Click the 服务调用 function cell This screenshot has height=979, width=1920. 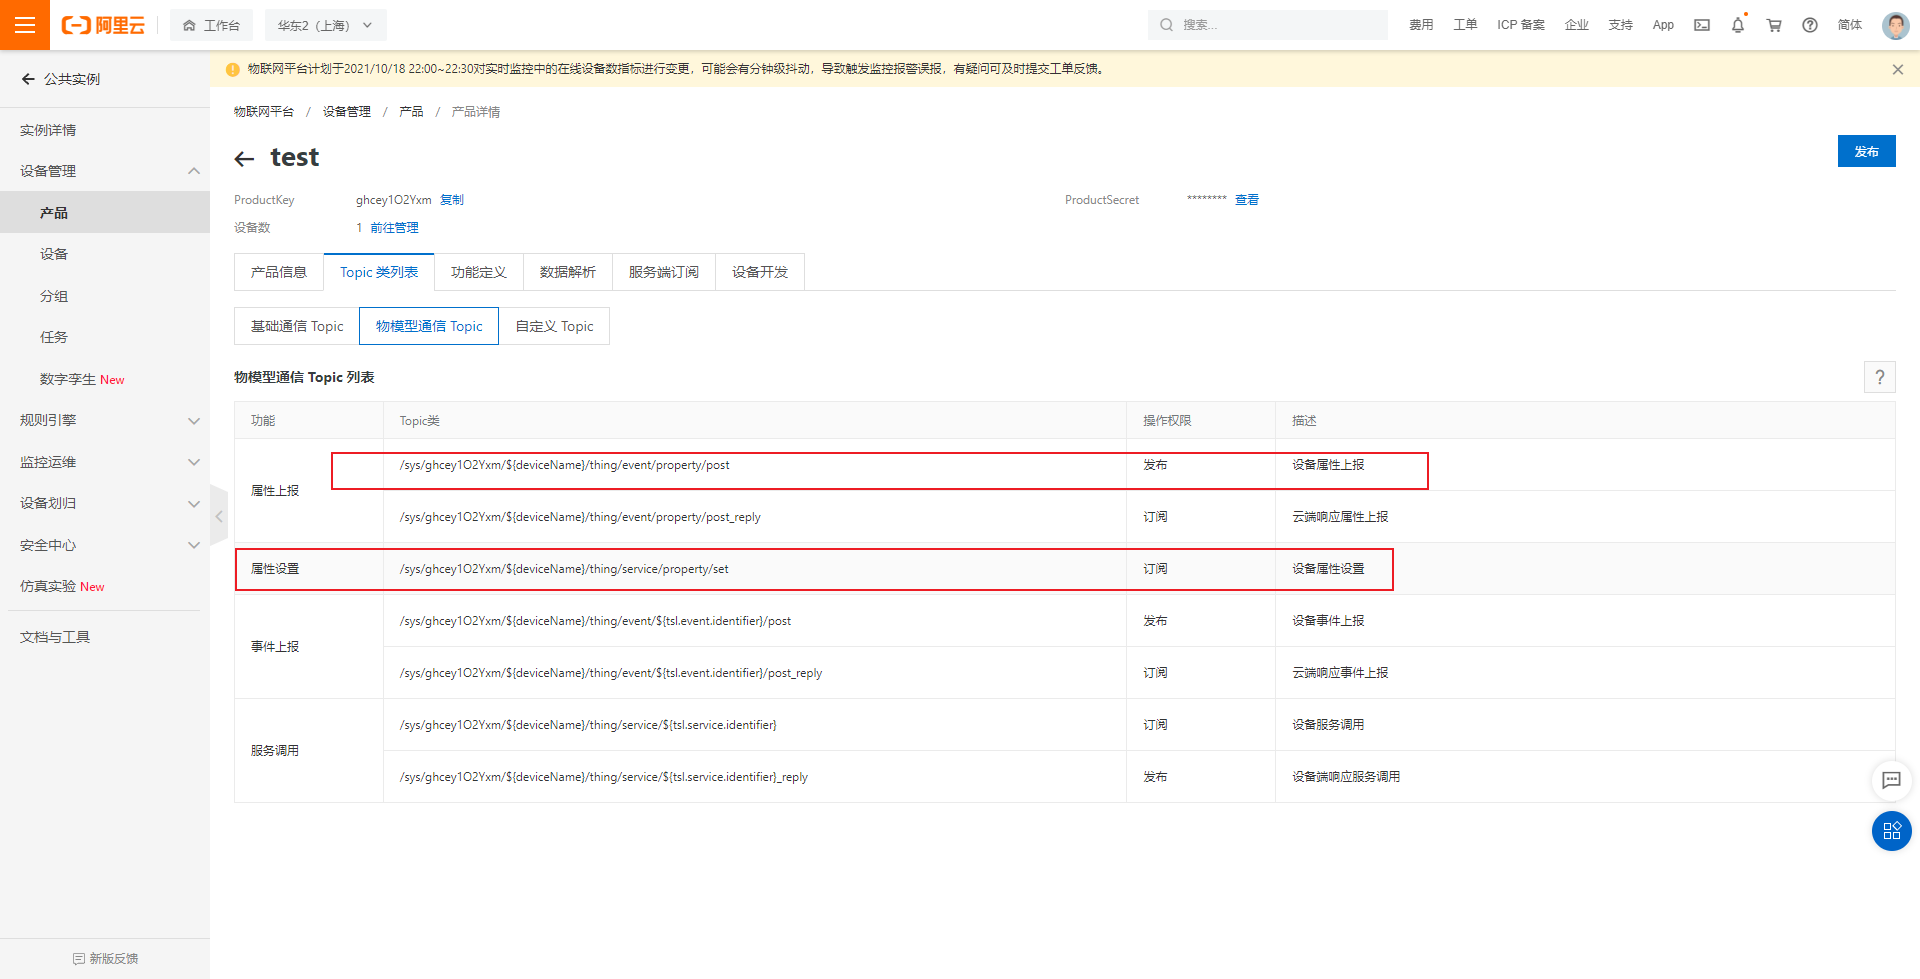click(x=309, y=751)
